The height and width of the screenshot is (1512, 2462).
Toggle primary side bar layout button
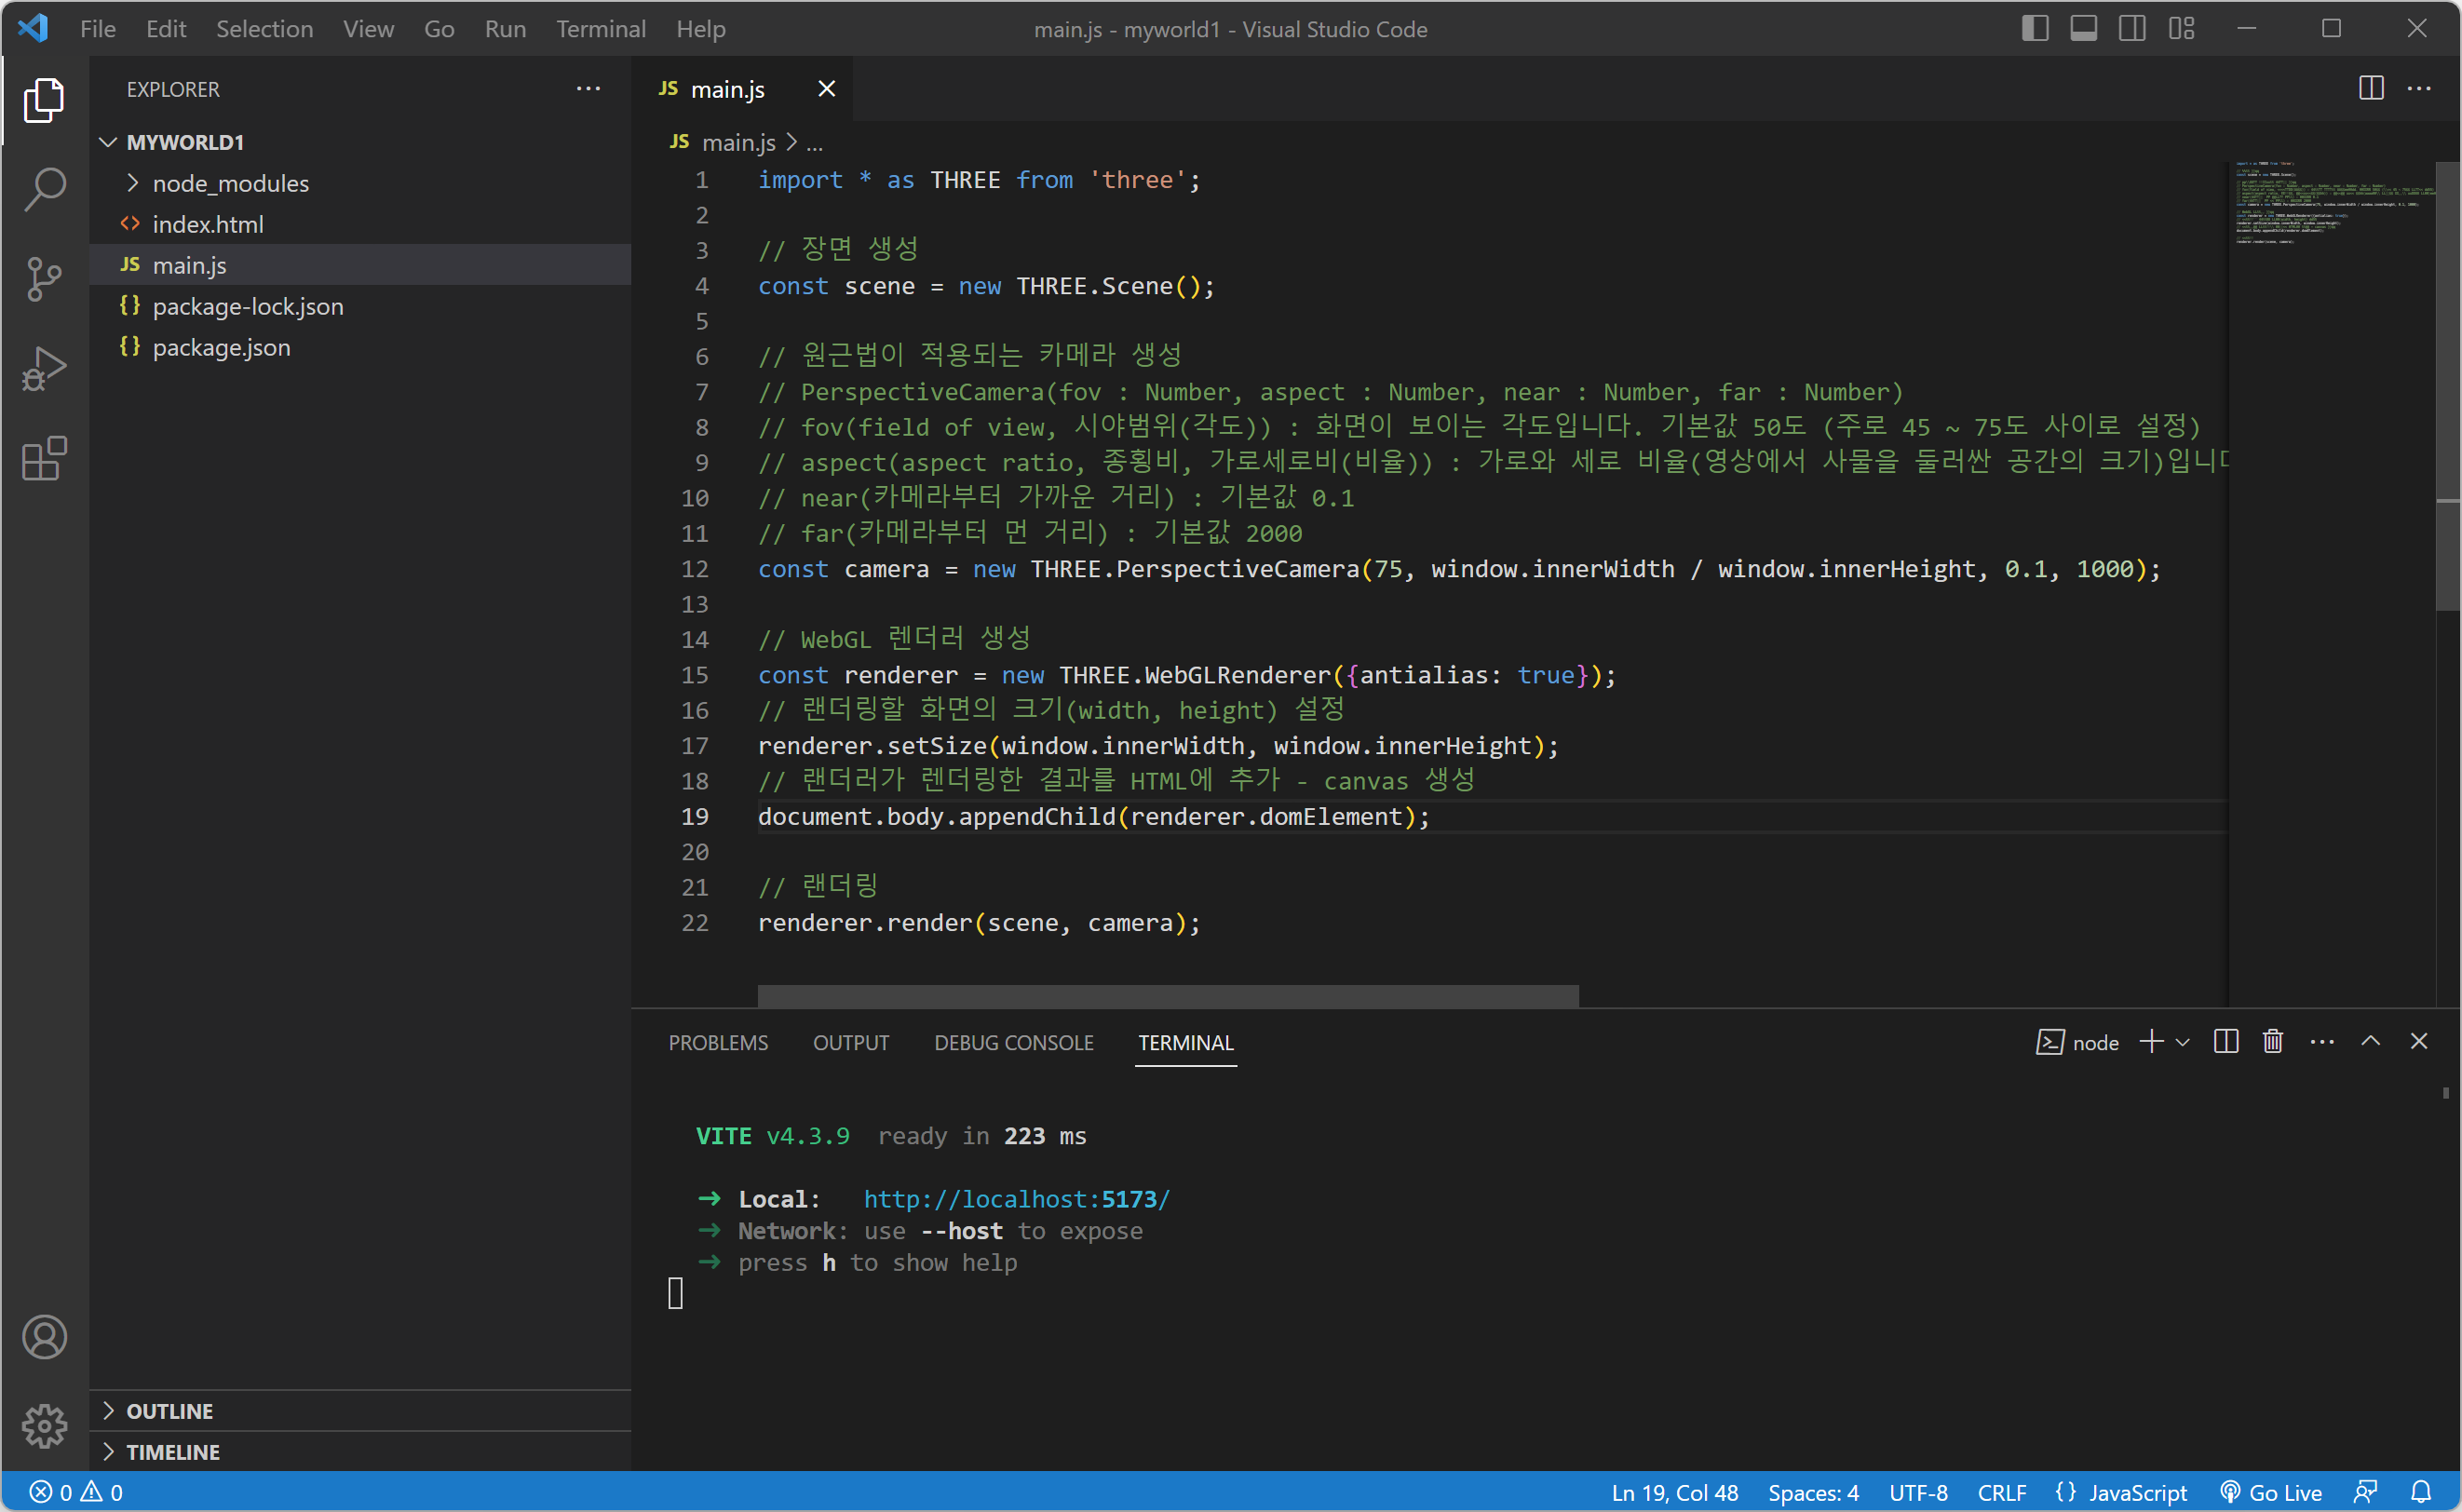tap(2034, 28)
